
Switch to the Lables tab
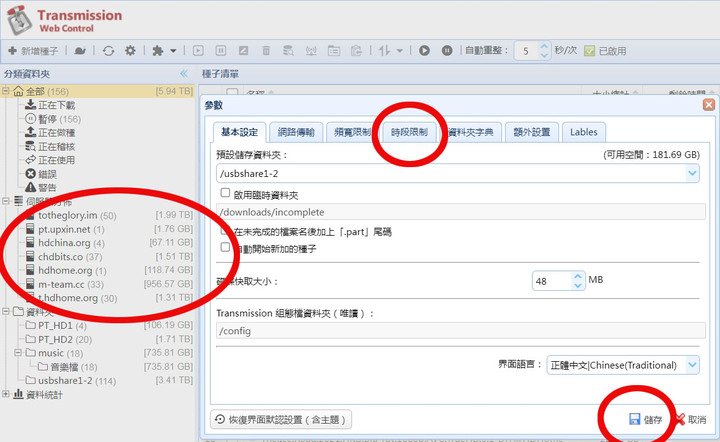(584, 132)
